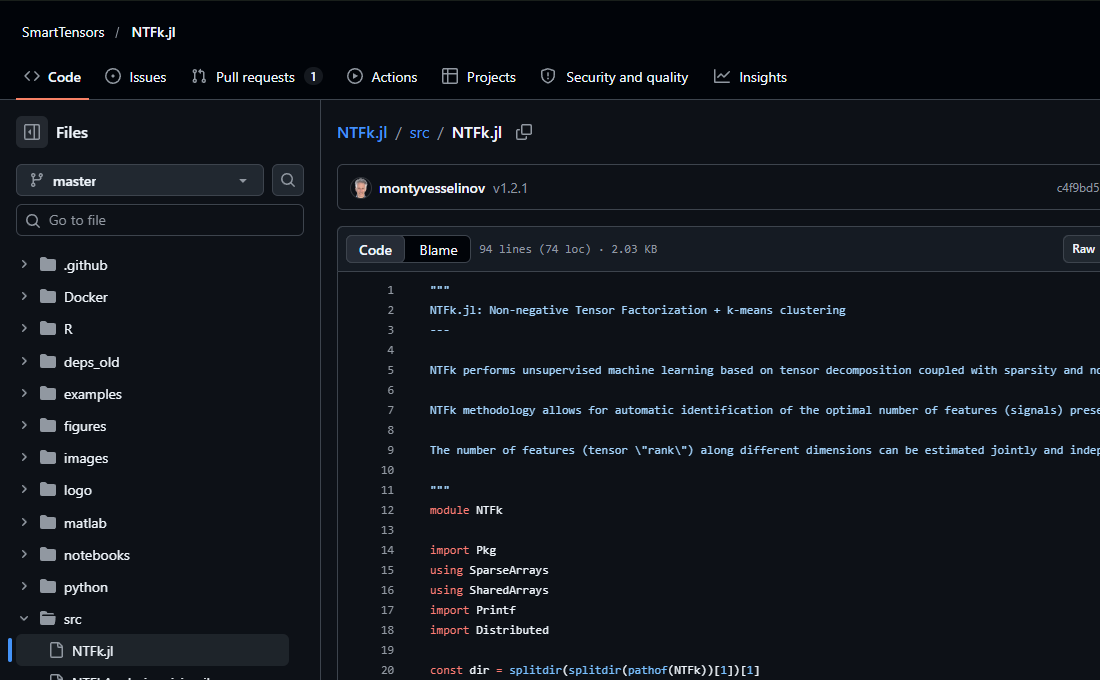Open the examples folder icon
Screen dimensions: 1100x680
click(48, 394)
